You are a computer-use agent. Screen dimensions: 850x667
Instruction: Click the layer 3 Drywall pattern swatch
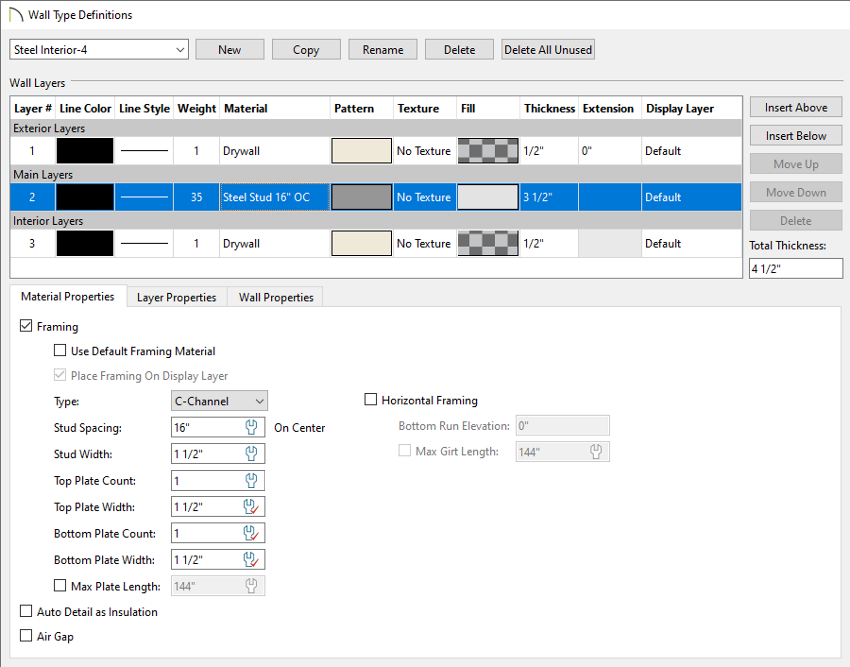point(362,243)
